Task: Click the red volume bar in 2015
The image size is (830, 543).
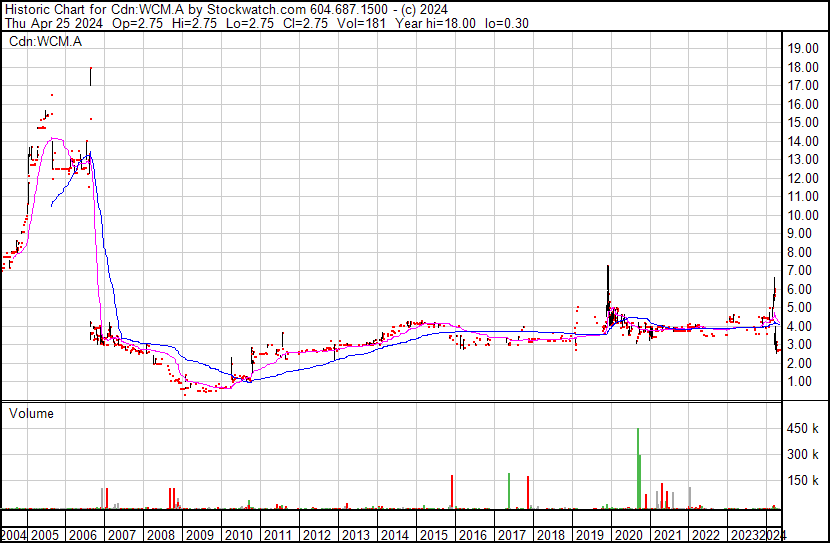Action: click(x=452, y=491)
